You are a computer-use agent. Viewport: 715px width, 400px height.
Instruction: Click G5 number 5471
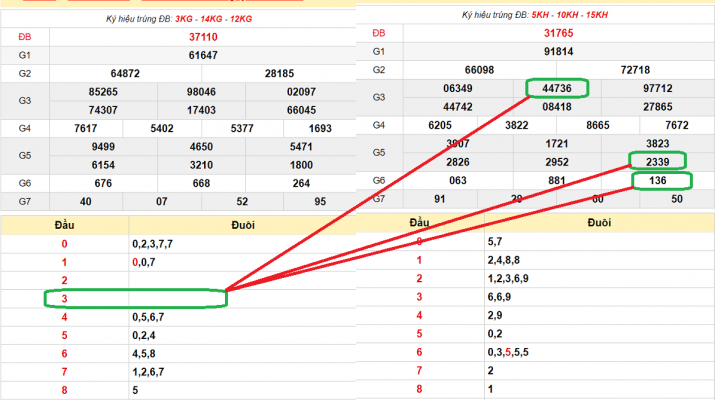301,146
